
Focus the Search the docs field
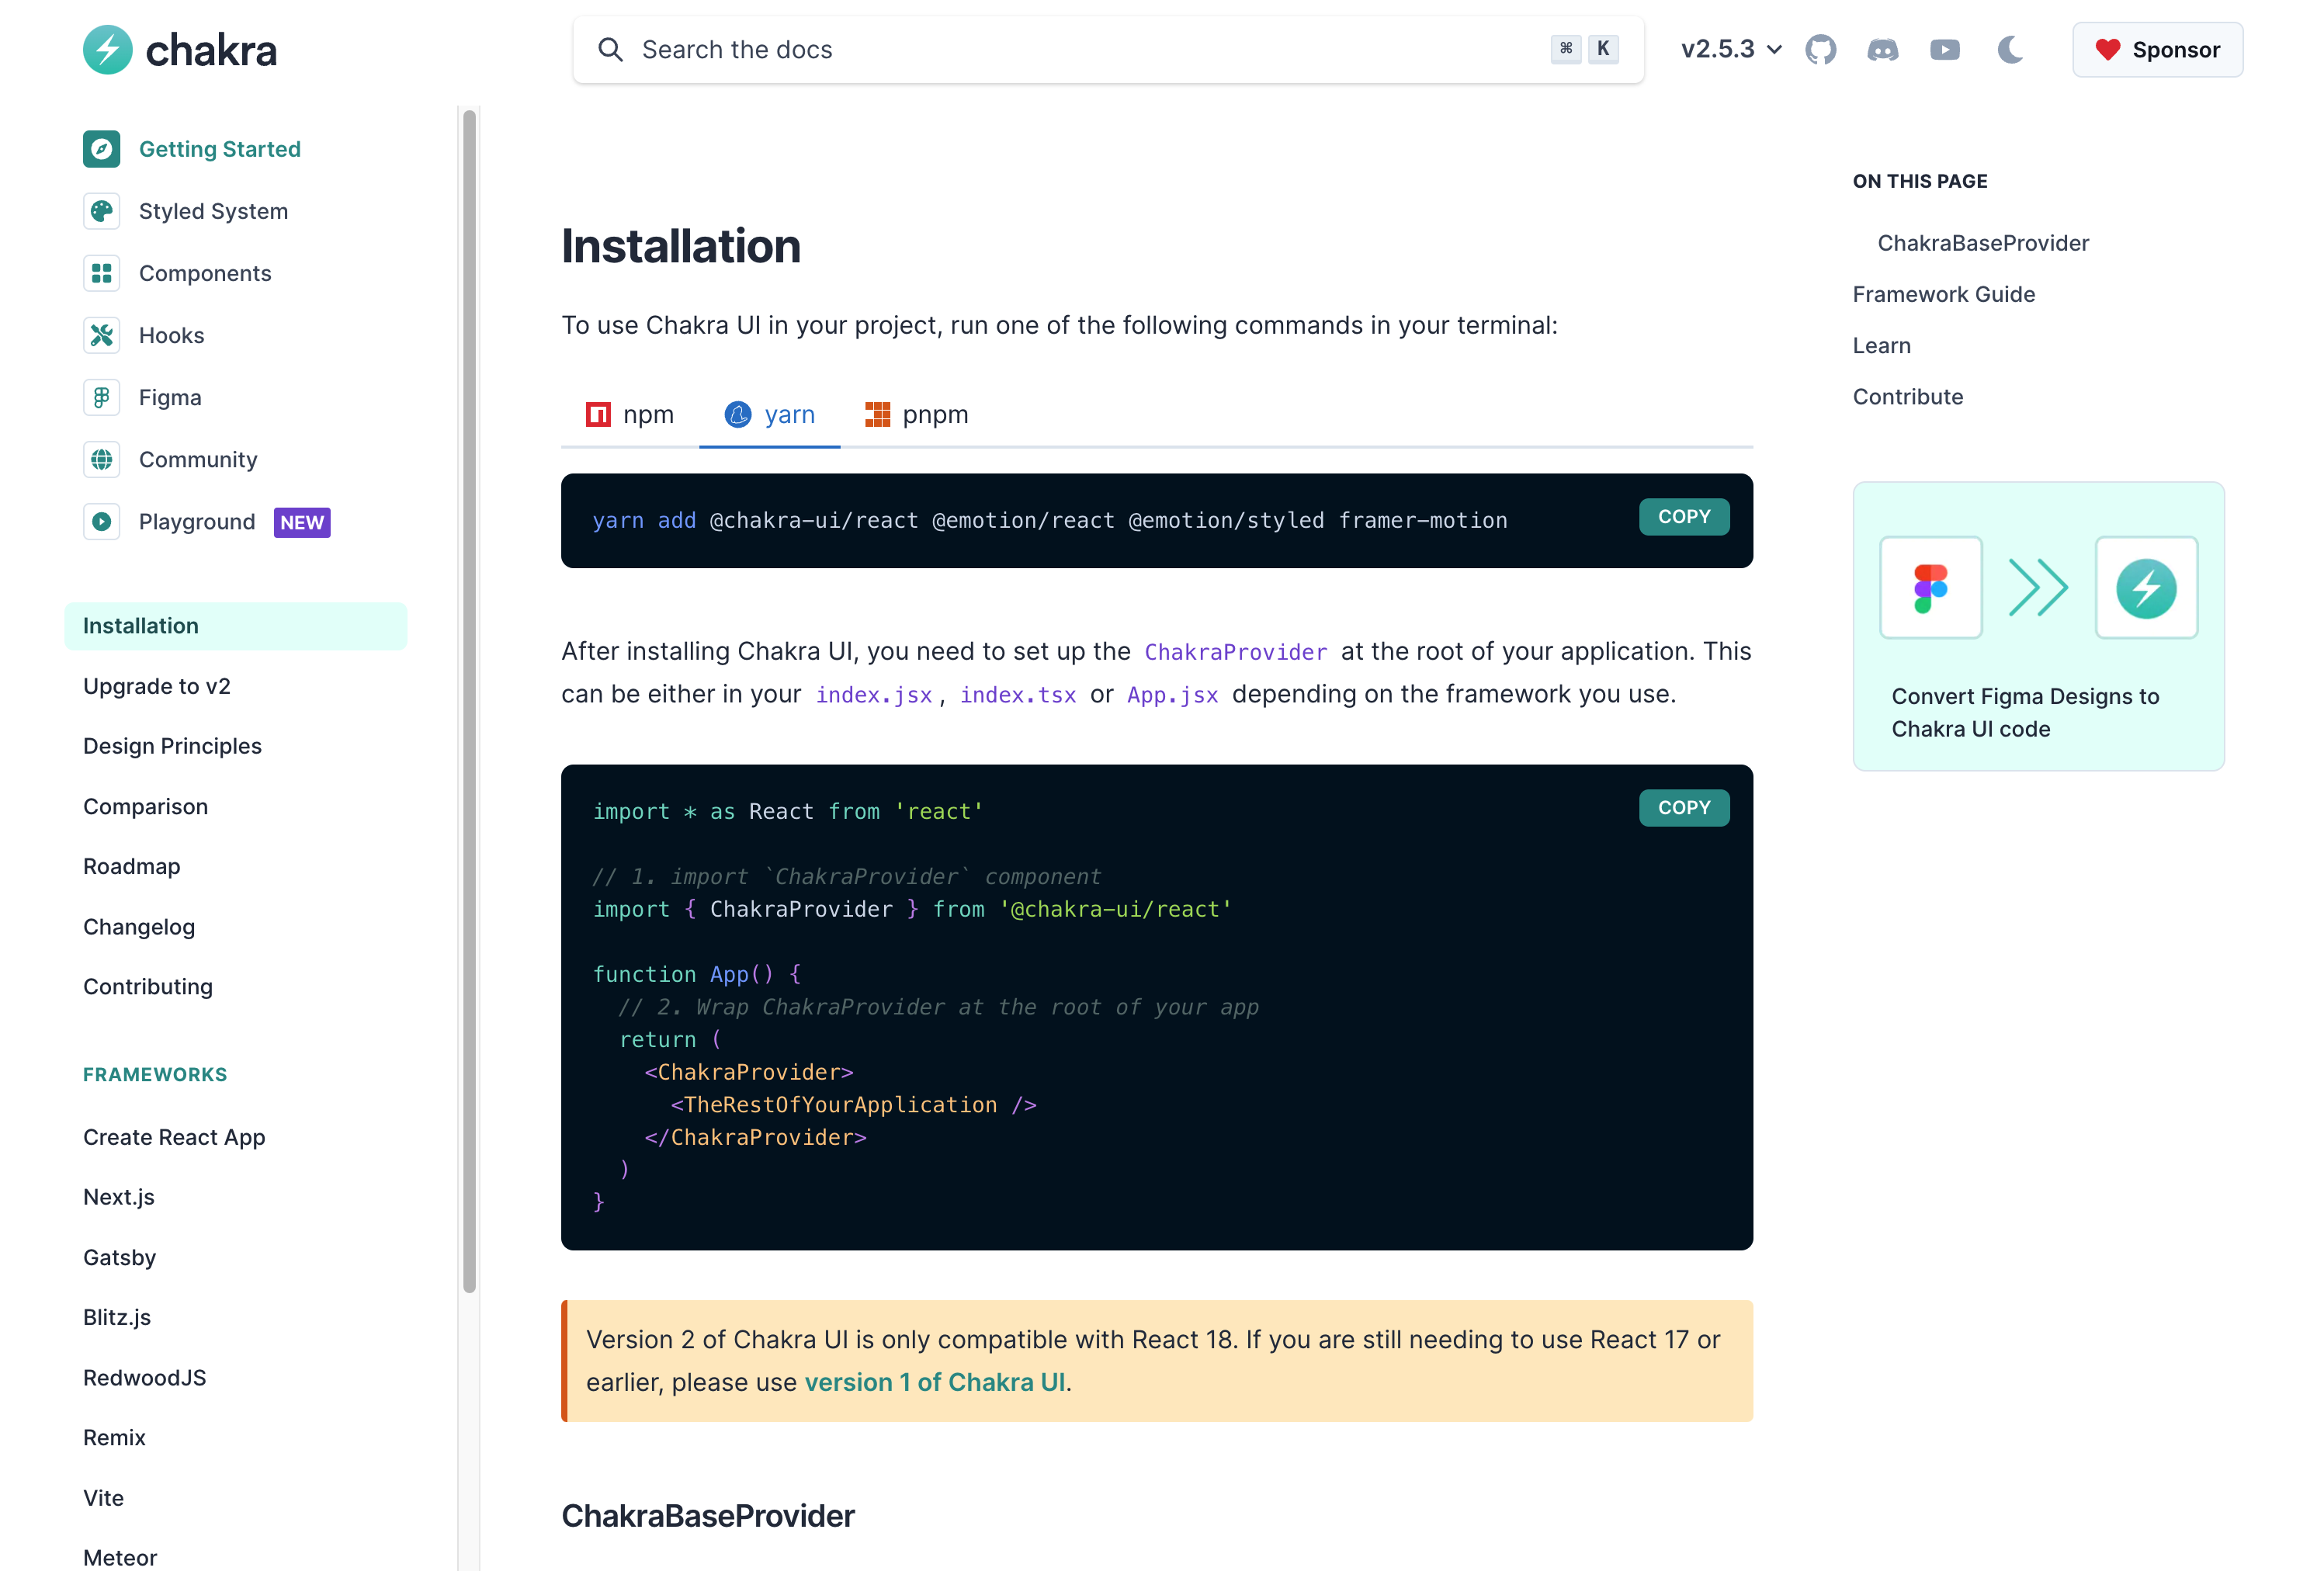point(1090,49)
